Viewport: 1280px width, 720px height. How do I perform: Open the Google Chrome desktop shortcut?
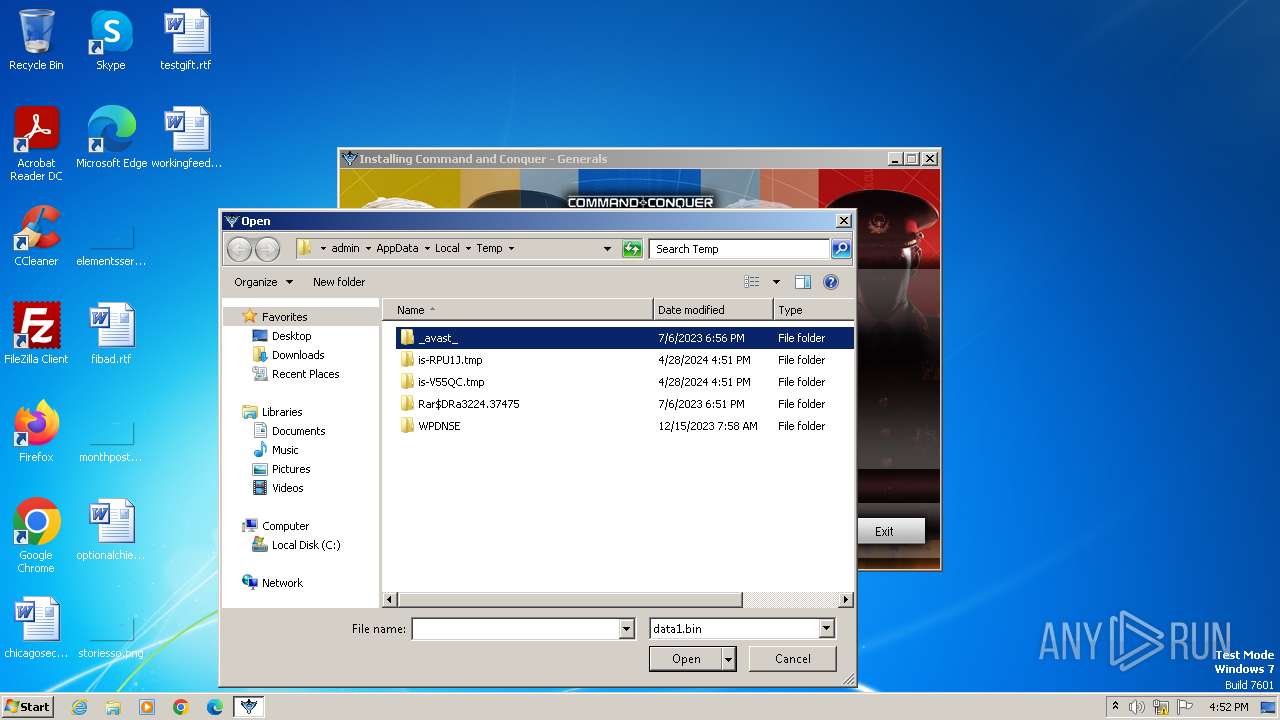pos(36,536)
